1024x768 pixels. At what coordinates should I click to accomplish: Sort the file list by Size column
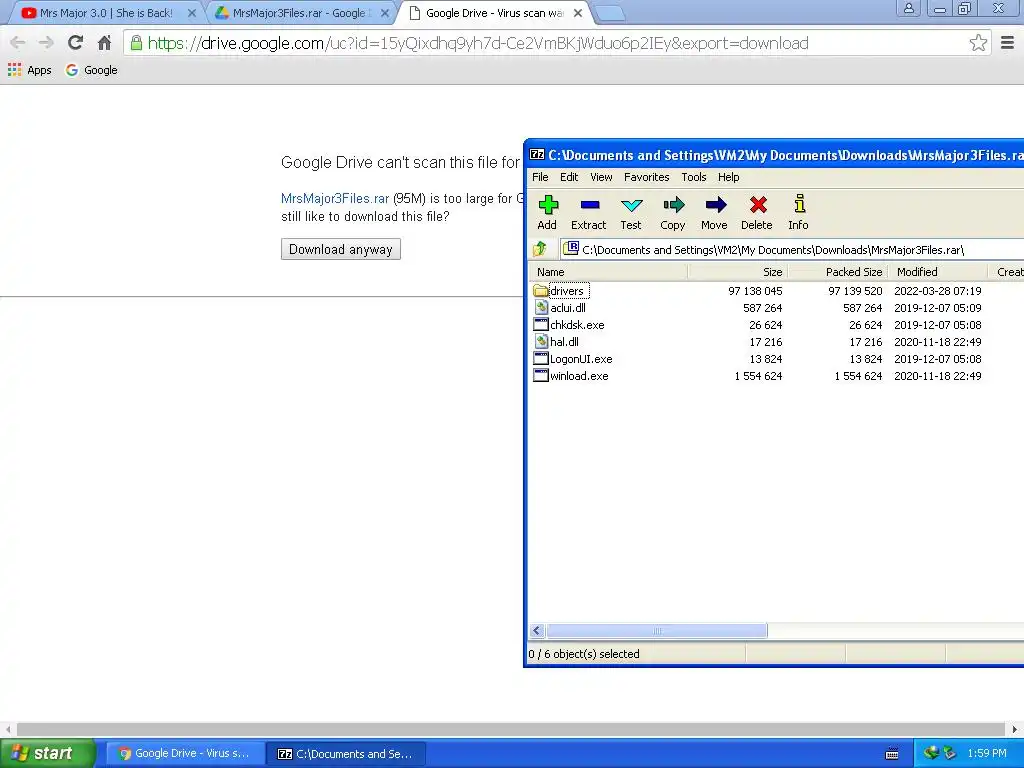pyautogui.click(x=737, y=272)
